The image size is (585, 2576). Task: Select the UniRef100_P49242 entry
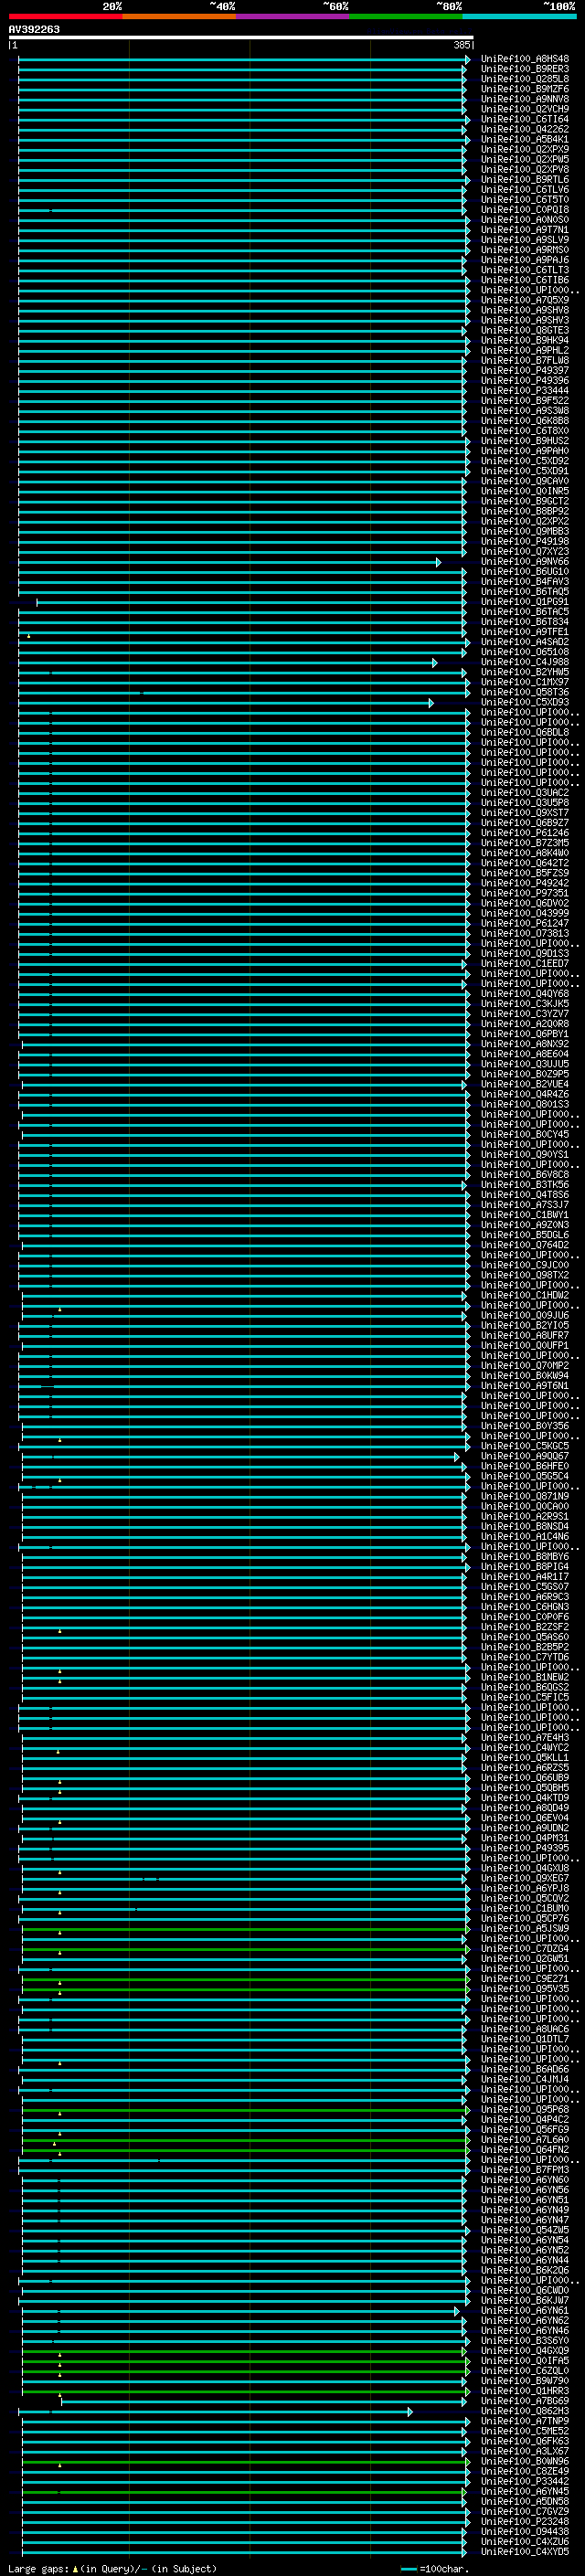pos(524,883)
